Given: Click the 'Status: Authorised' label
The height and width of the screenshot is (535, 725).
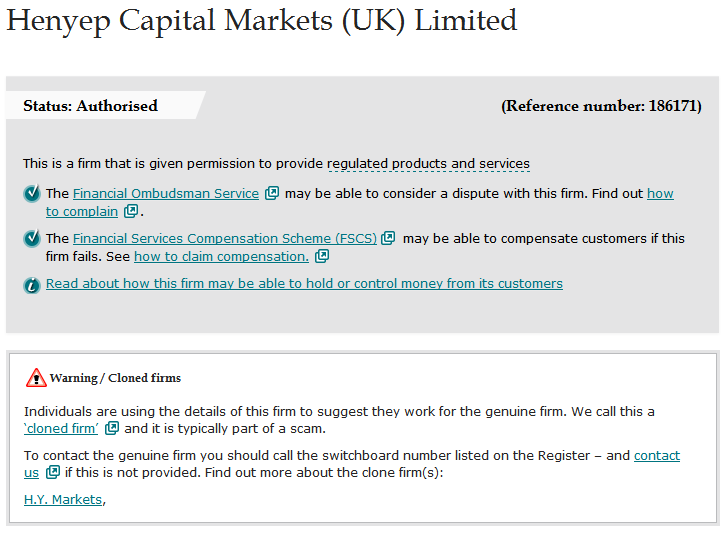Looking at the screenshot, I should tap(91, 105).
